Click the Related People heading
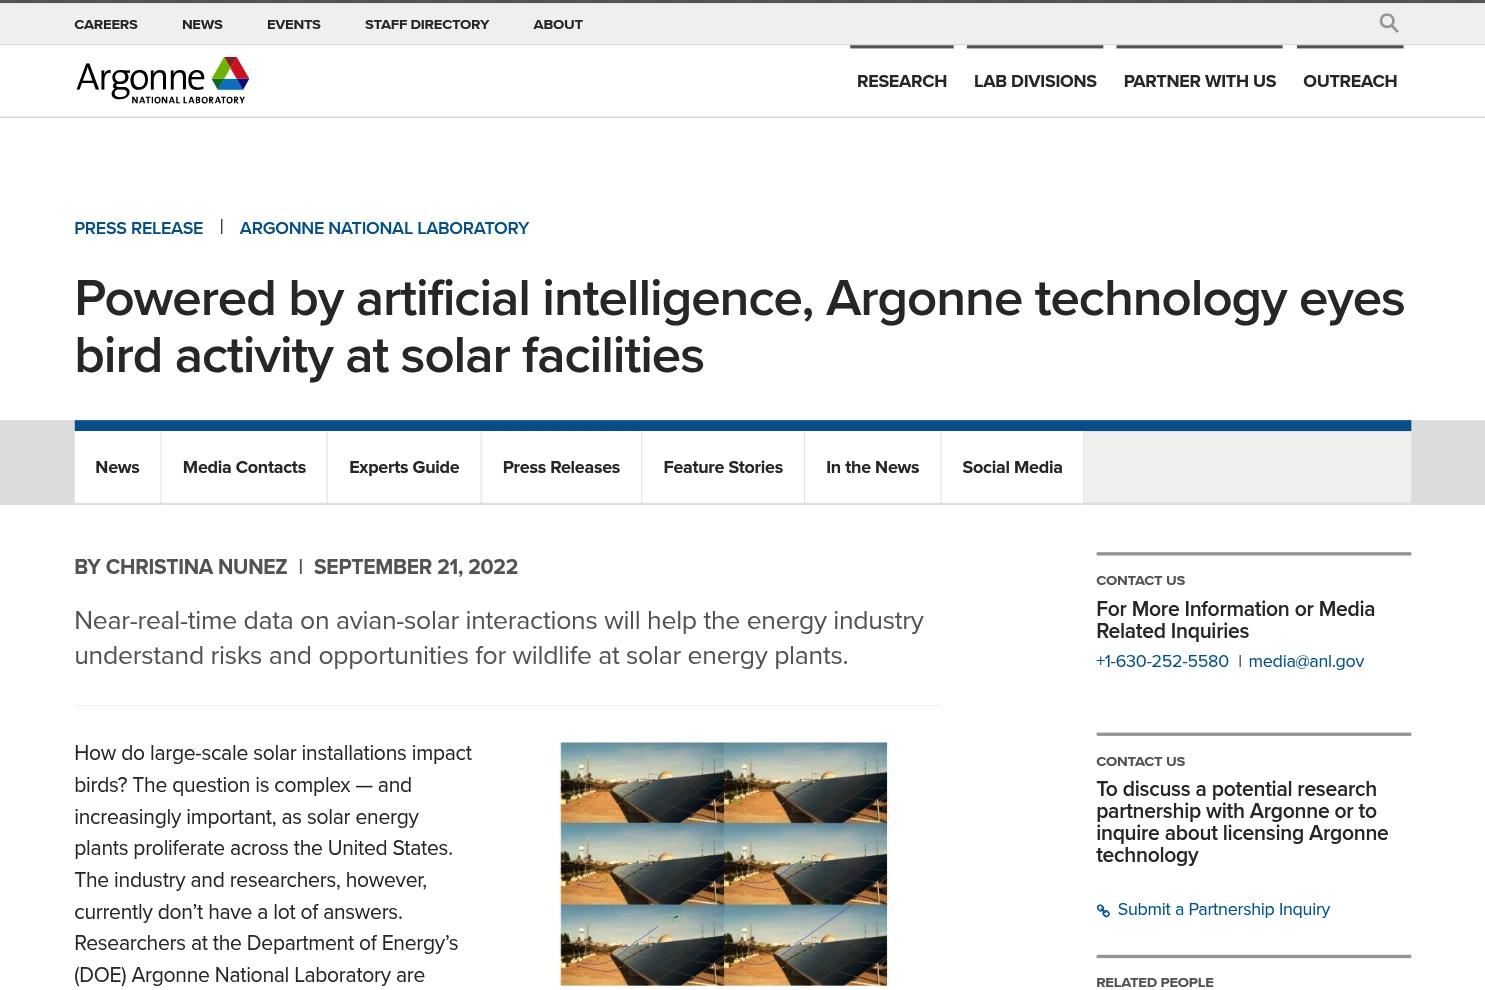This screenshot has height=990, width=1485. coord(1155,982)
